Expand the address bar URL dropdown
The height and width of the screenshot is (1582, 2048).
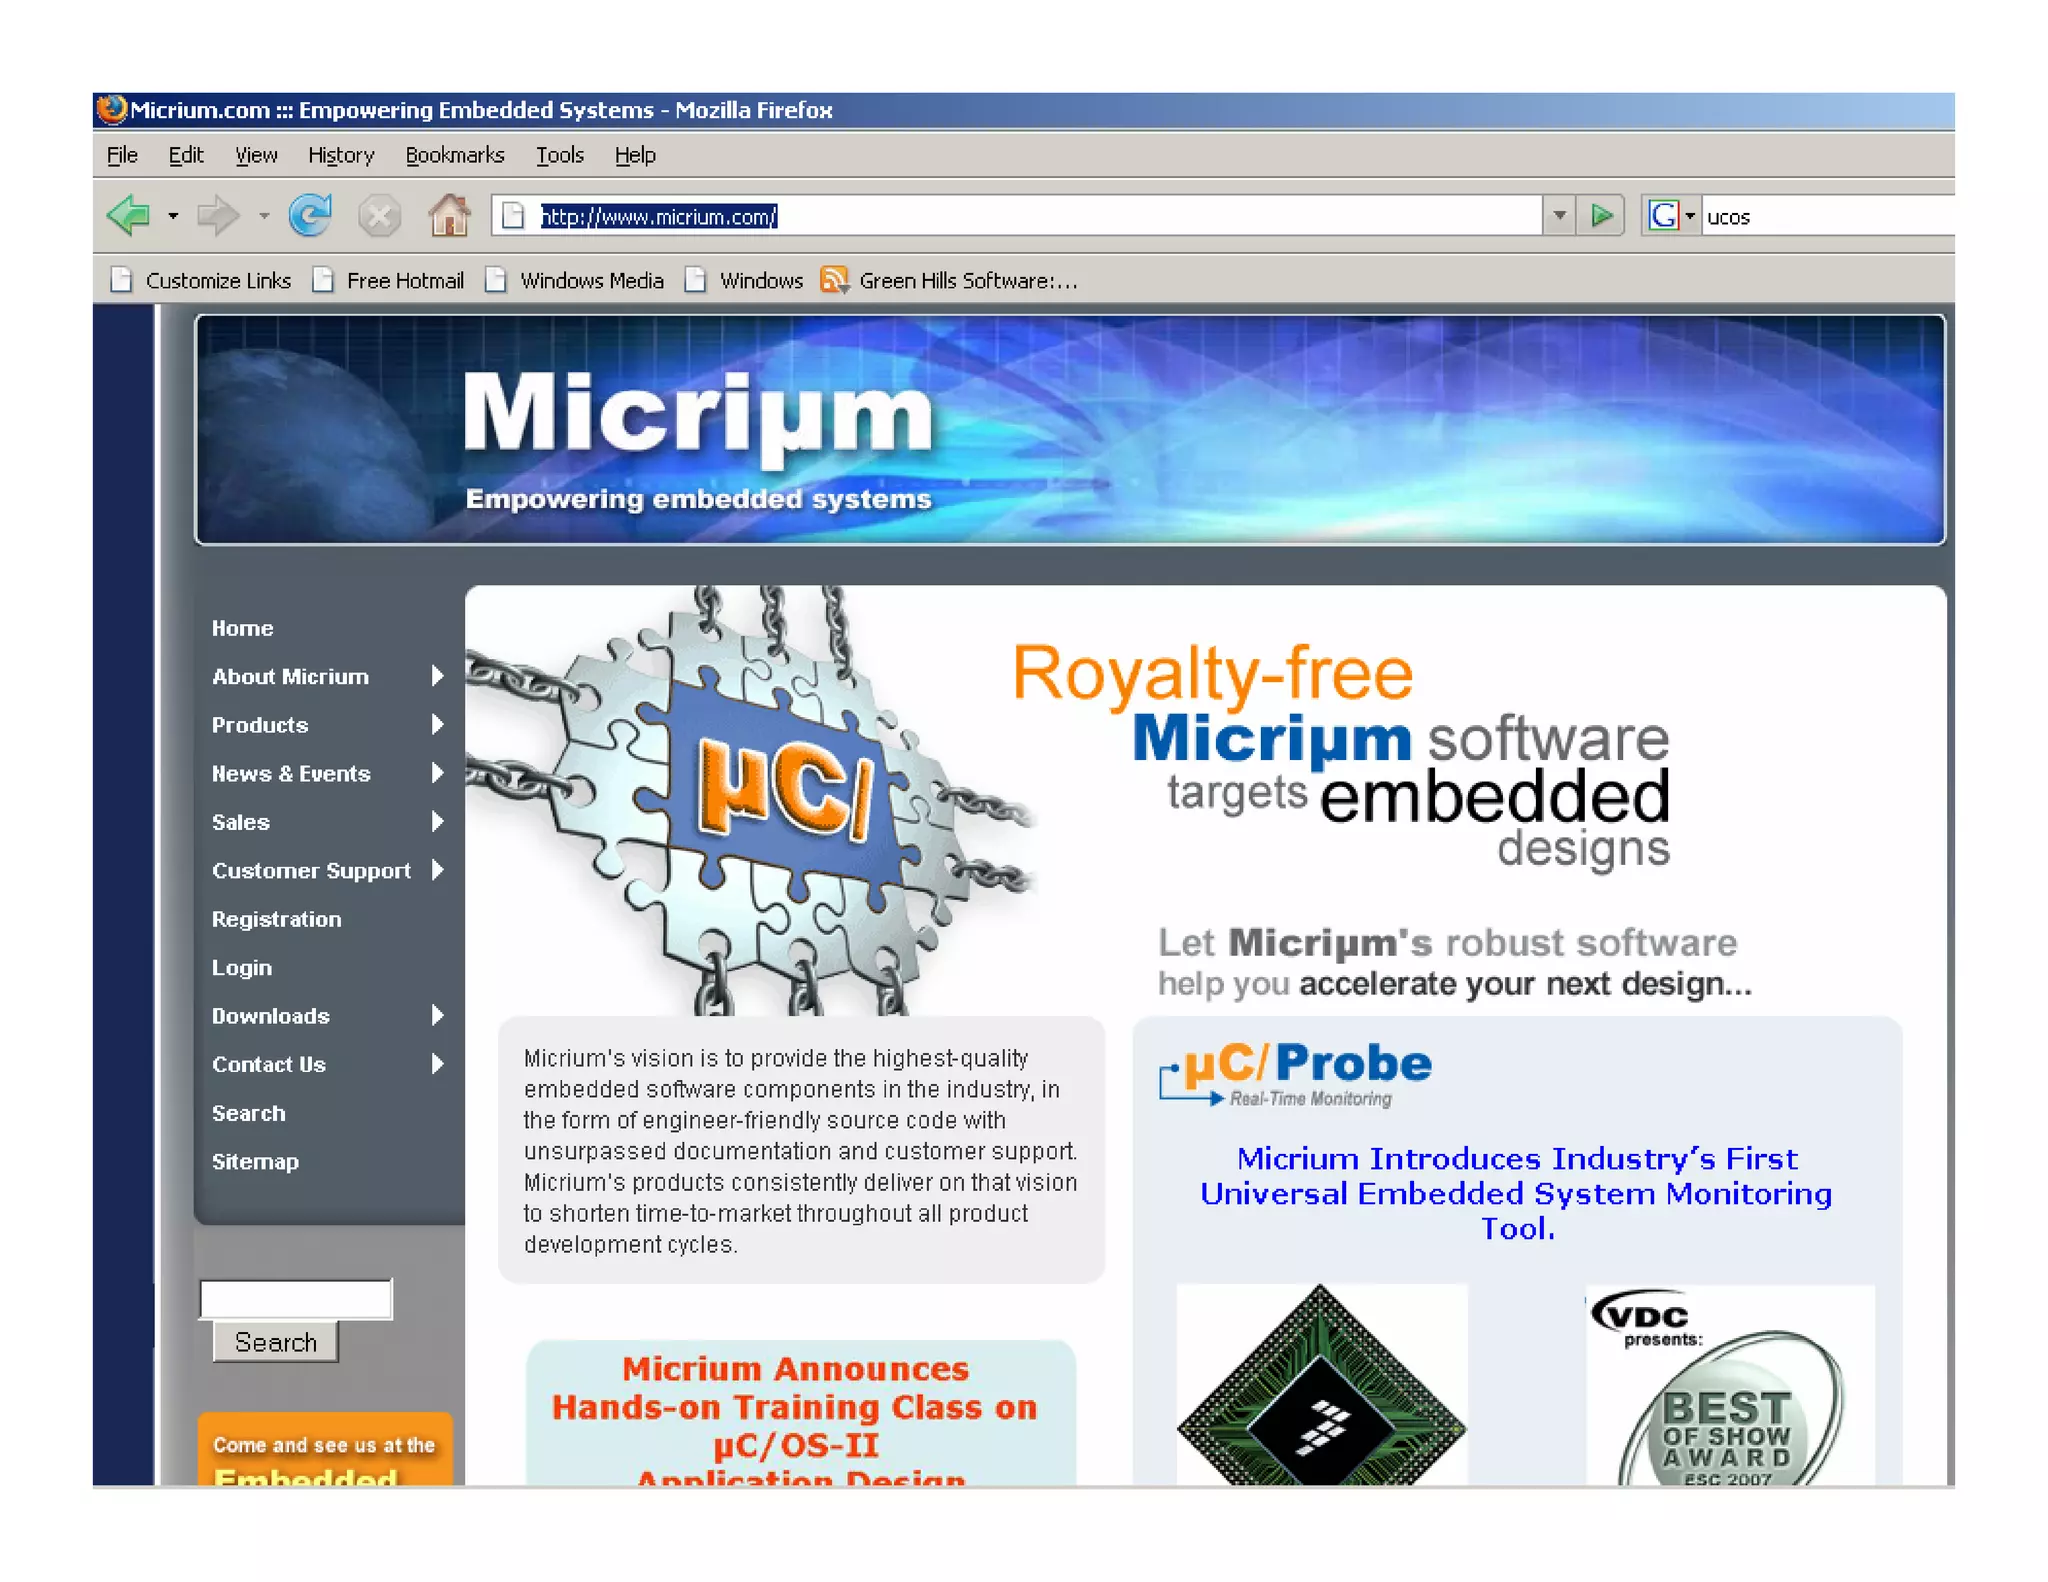(1559, 216)
